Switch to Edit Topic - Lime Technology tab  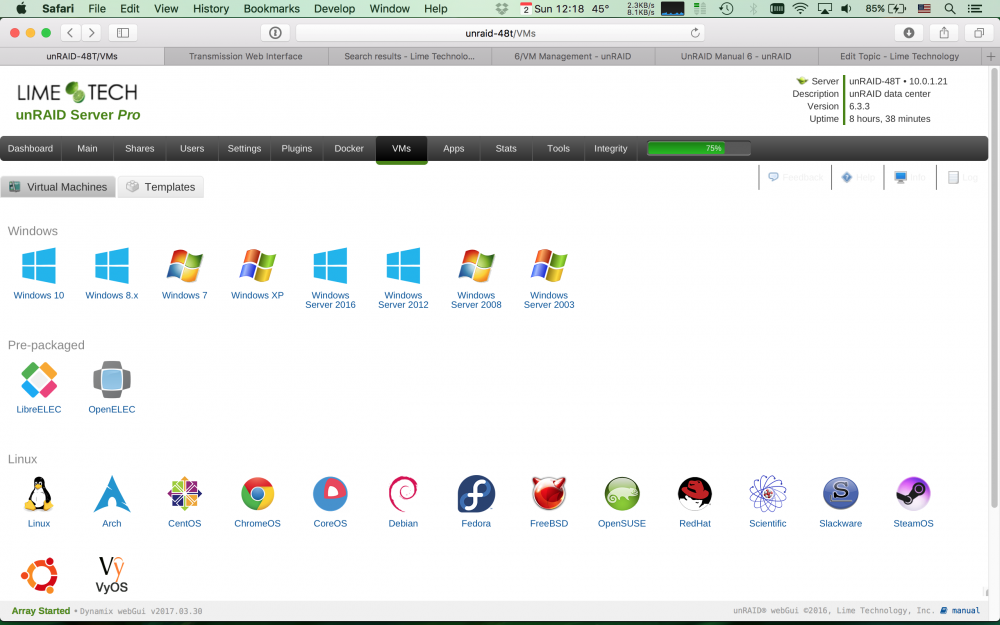tap(899, 56)
